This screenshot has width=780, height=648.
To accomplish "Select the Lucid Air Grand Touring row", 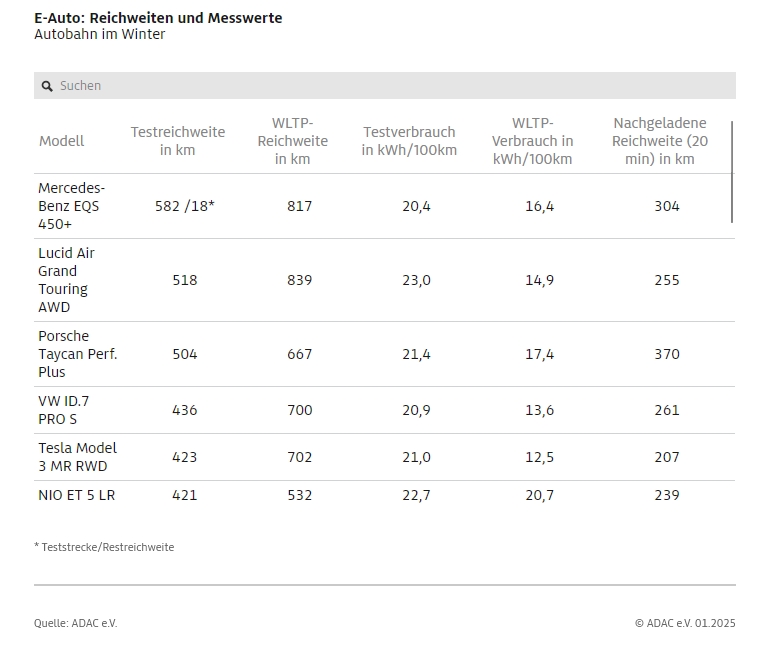I will (x=385, y=280).
